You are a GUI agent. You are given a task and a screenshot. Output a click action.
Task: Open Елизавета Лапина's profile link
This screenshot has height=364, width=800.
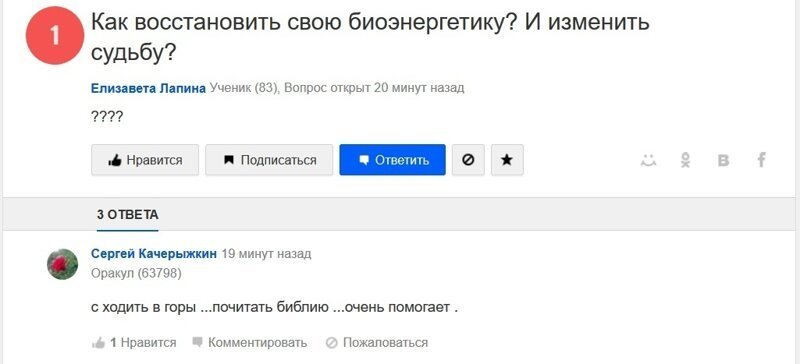(148, 88)
